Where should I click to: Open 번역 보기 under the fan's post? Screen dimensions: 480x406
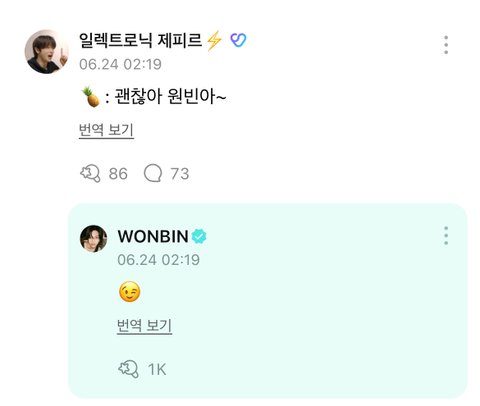click(x=106, y=130)
